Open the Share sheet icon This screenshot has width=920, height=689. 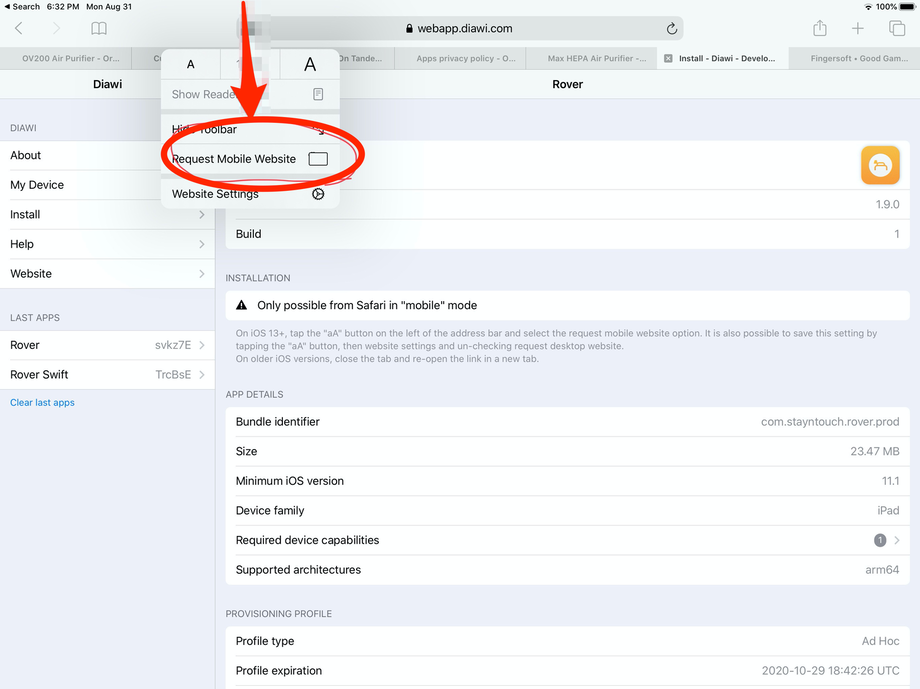(x=820, y=28)
